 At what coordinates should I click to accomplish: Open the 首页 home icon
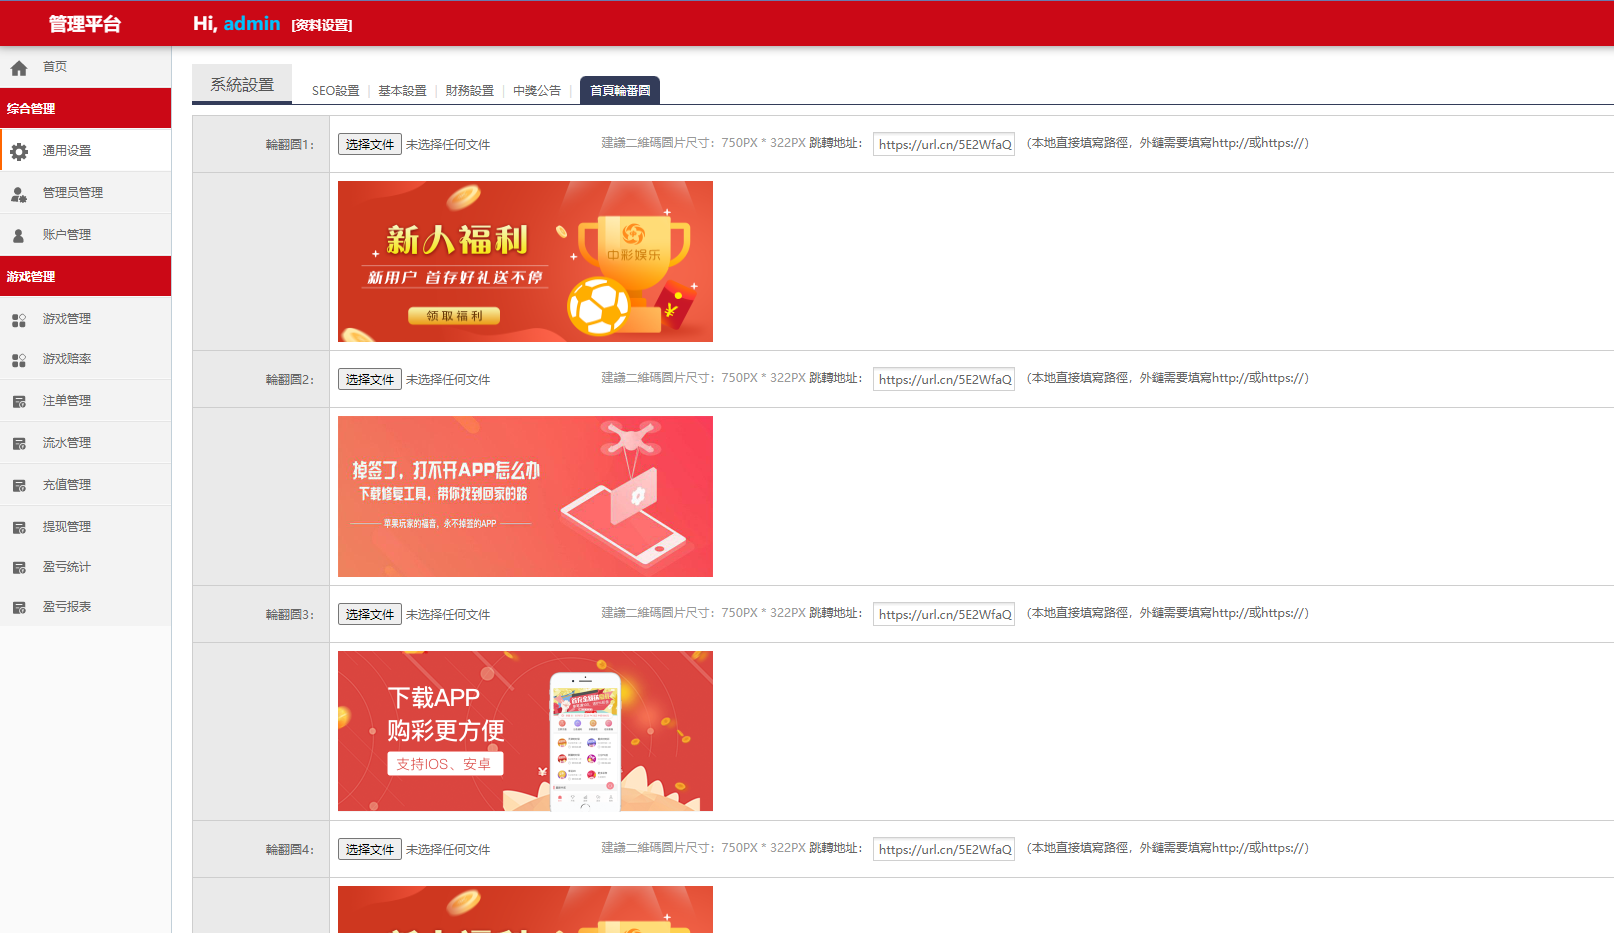pyautogui.click(x=18, y=67)
